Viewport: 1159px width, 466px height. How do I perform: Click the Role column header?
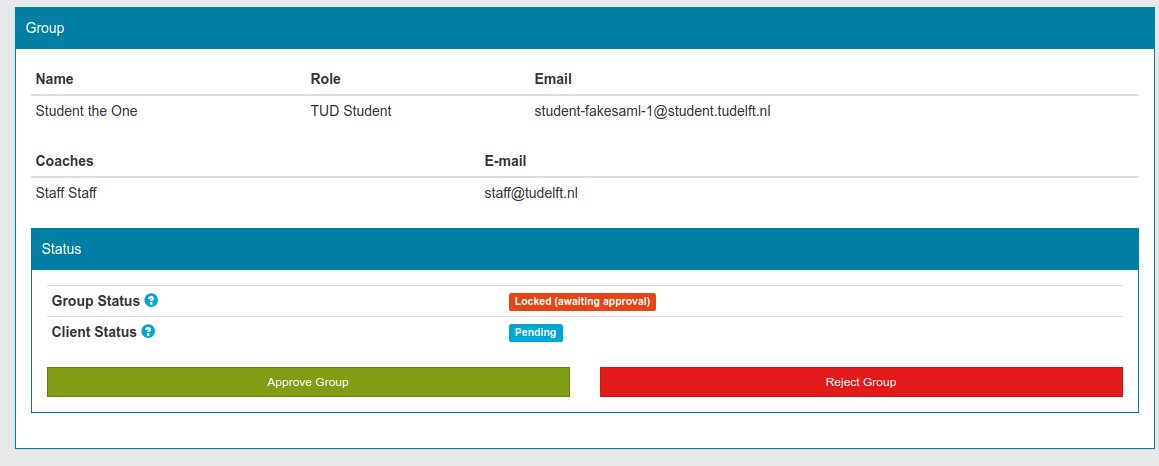pos(326,79)
